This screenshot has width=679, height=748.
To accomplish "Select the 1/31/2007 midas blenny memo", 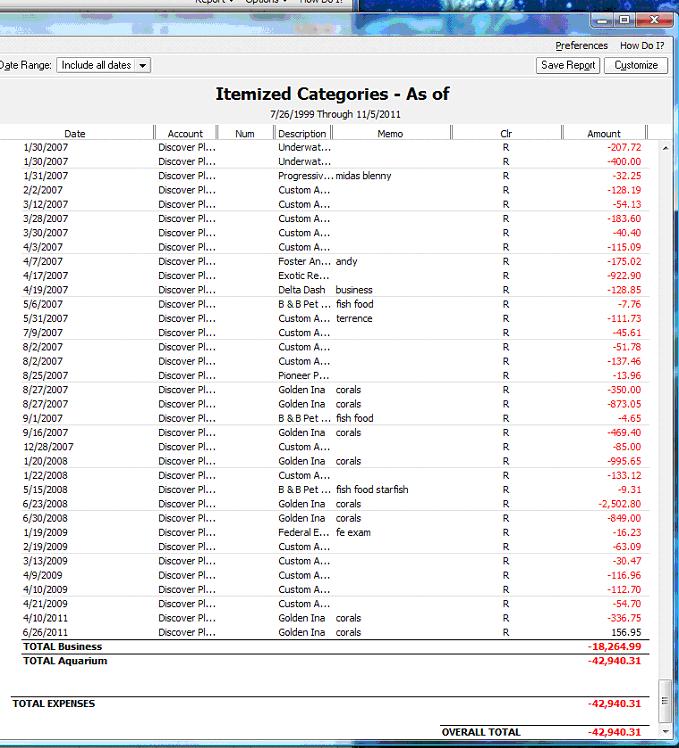I will coord(363,176).
